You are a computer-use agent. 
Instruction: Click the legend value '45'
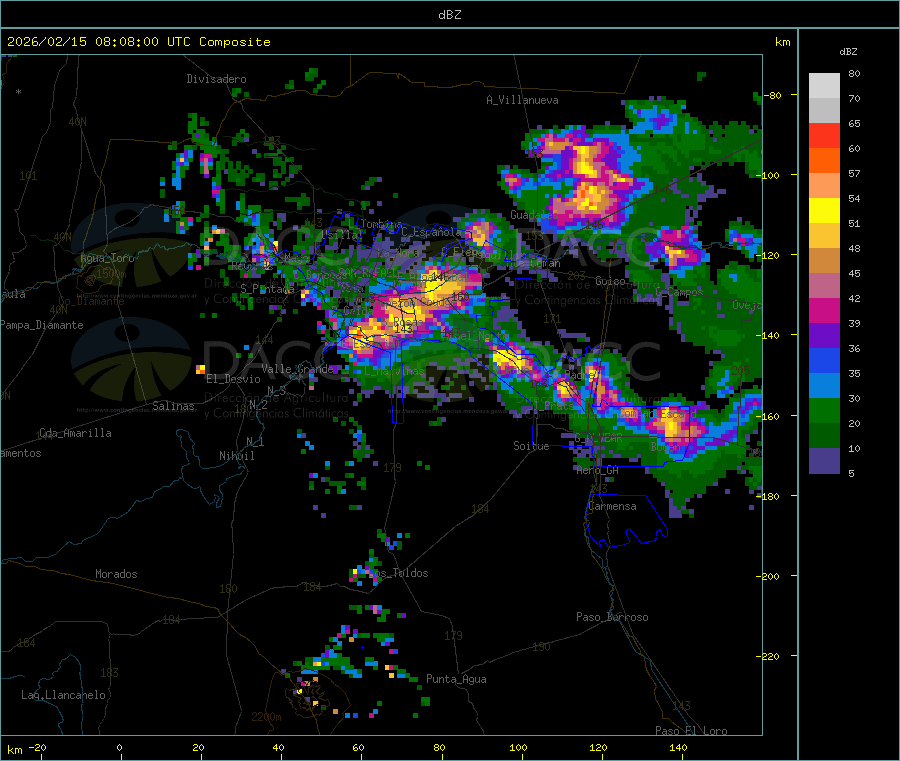tap(854, 273)
